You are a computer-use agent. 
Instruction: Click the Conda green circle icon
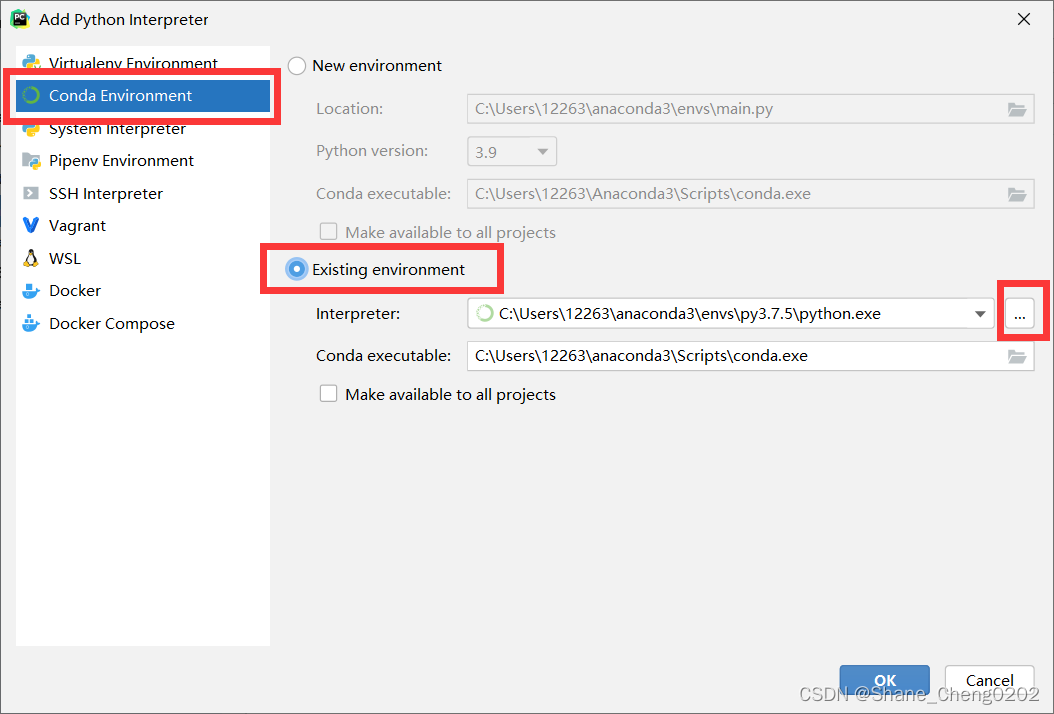pyautogui.click(x=31, y=95)
